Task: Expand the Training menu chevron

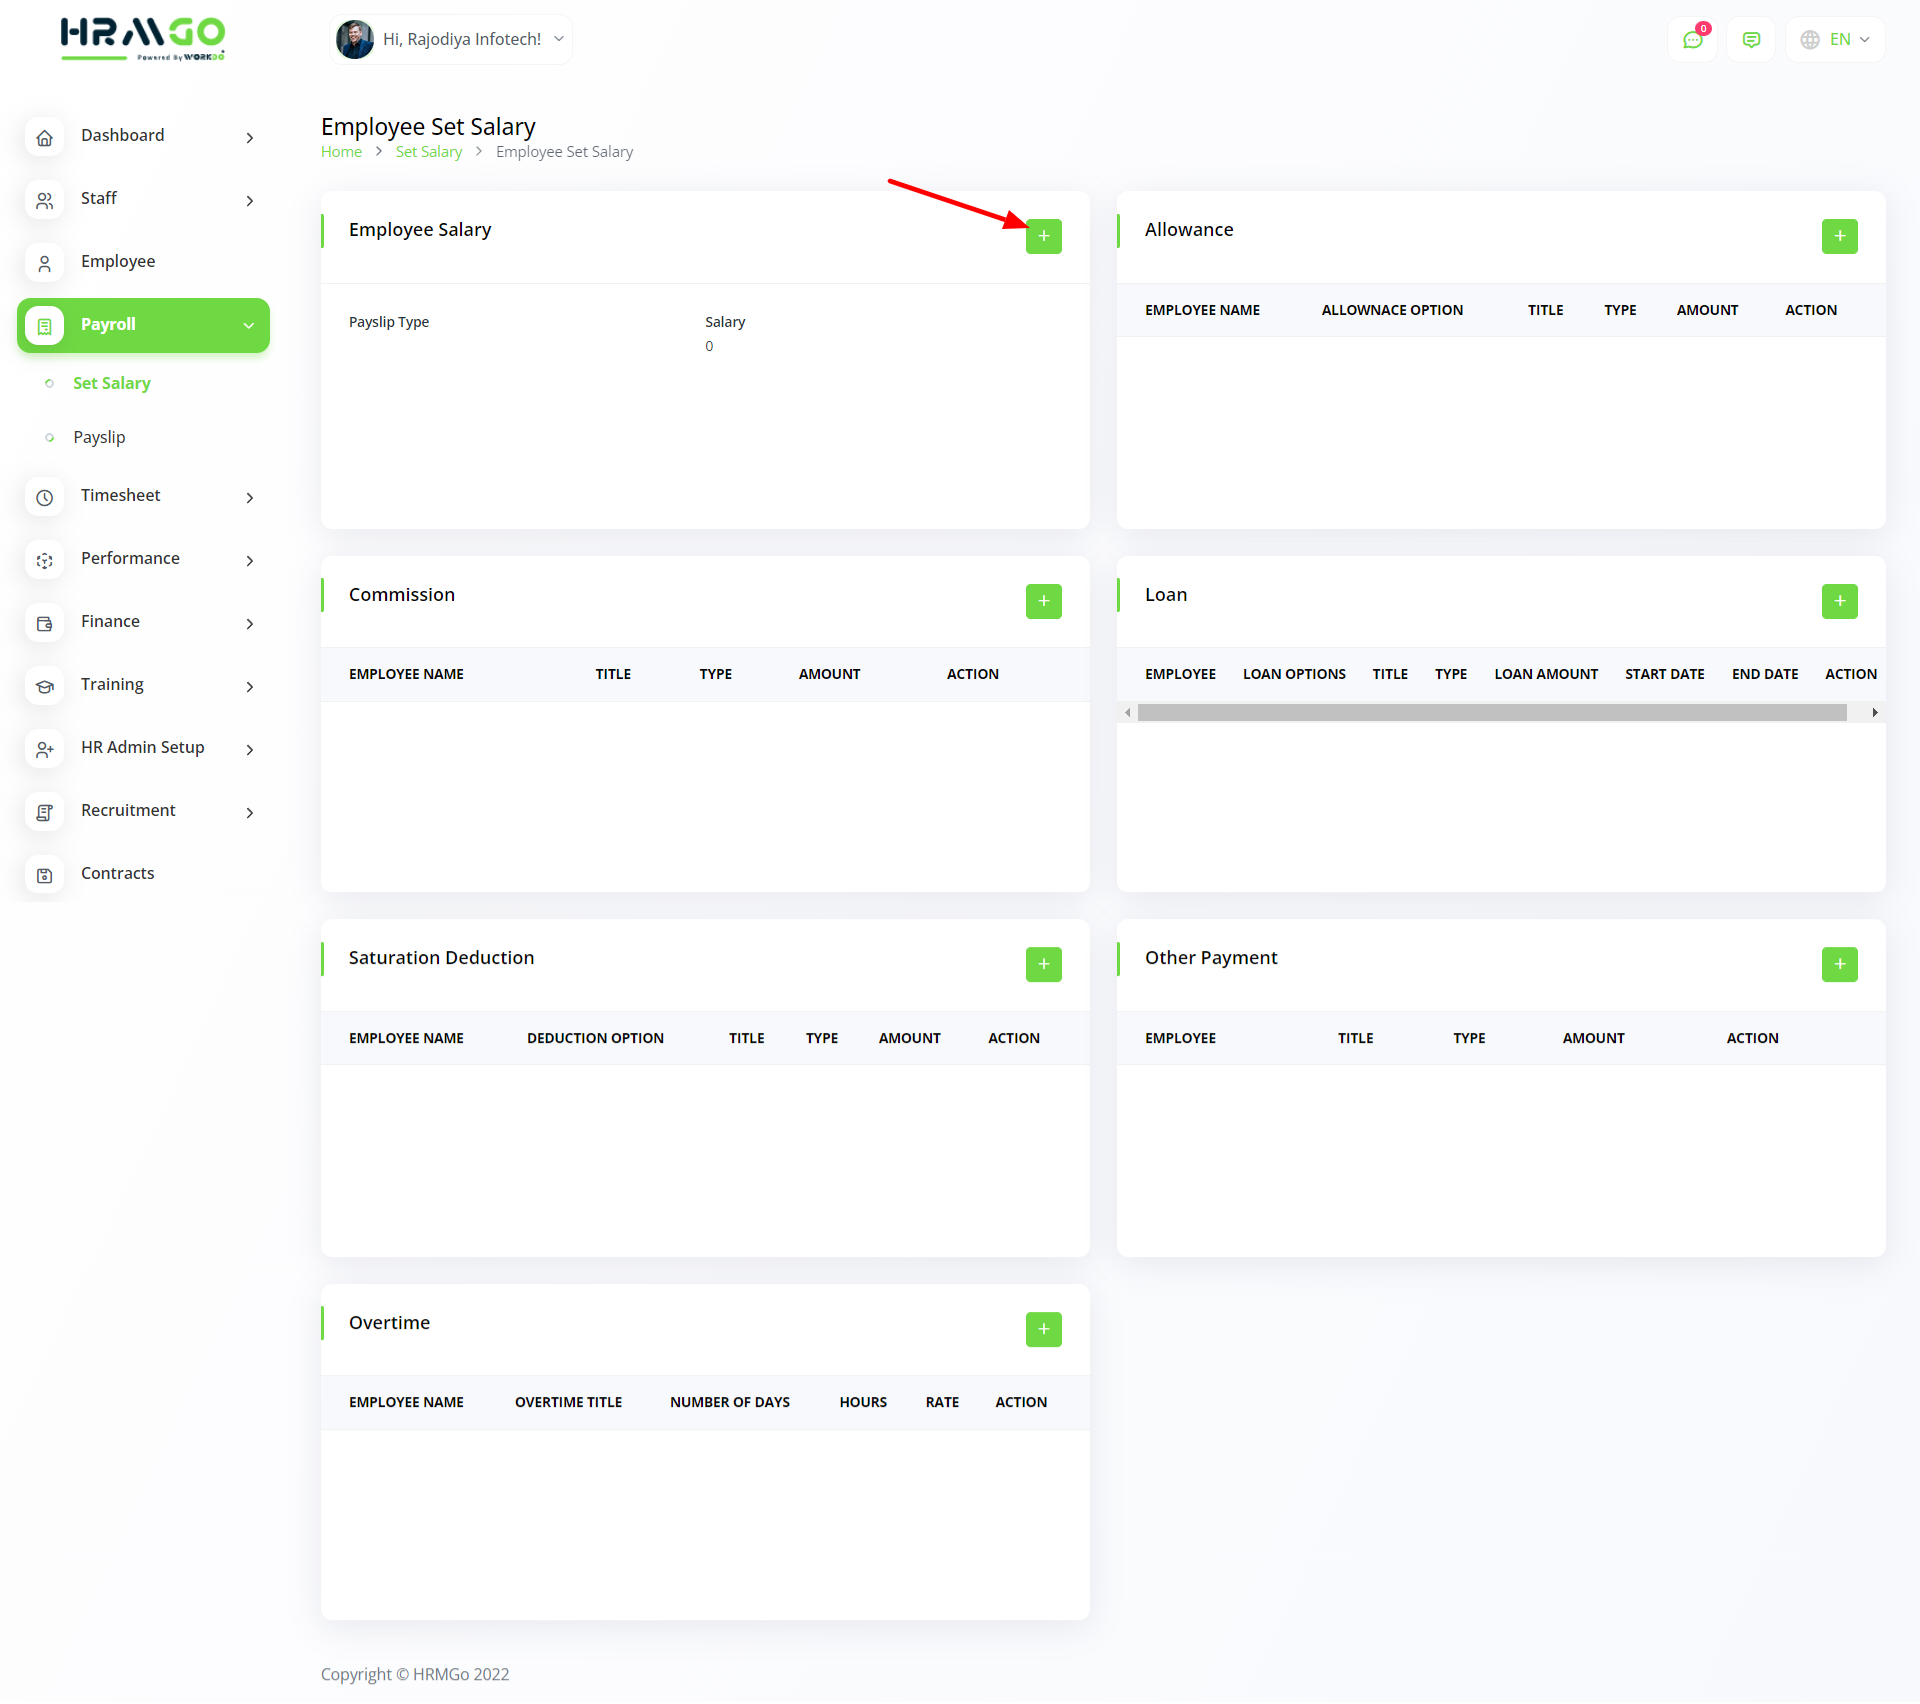Action: tap(250, 687)
